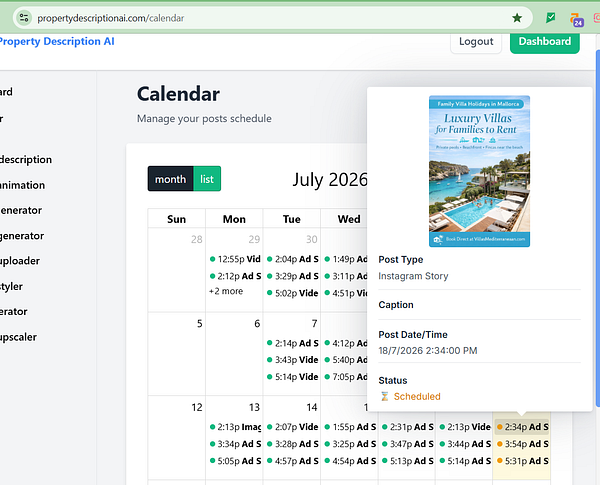
Task: Click the Mon column header
Action: click(234, 219)
